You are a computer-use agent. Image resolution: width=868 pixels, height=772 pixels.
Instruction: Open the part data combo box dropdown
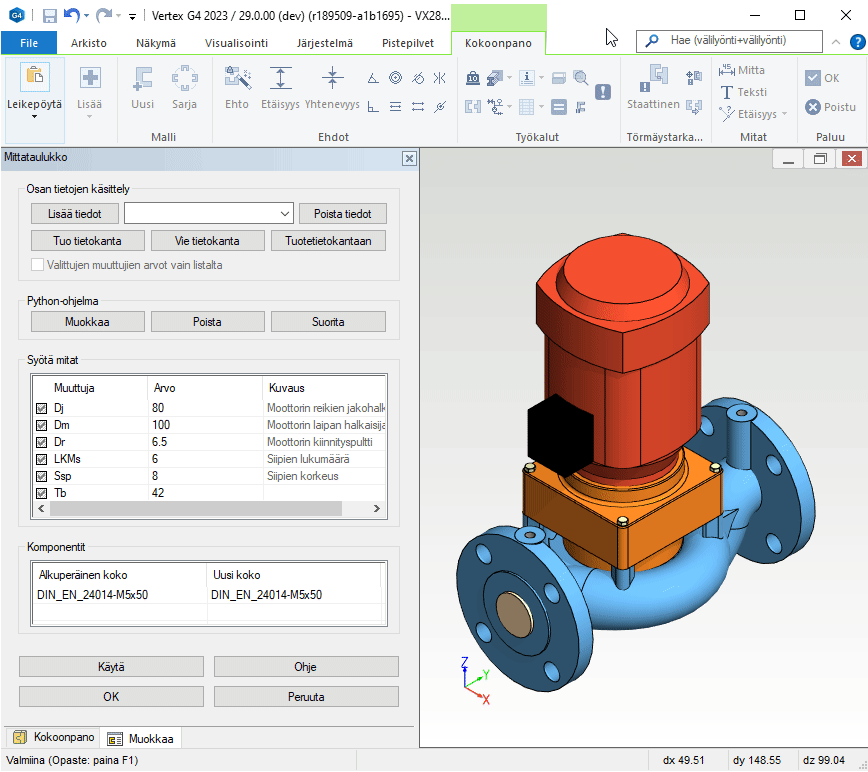click(x=285, y=213)
